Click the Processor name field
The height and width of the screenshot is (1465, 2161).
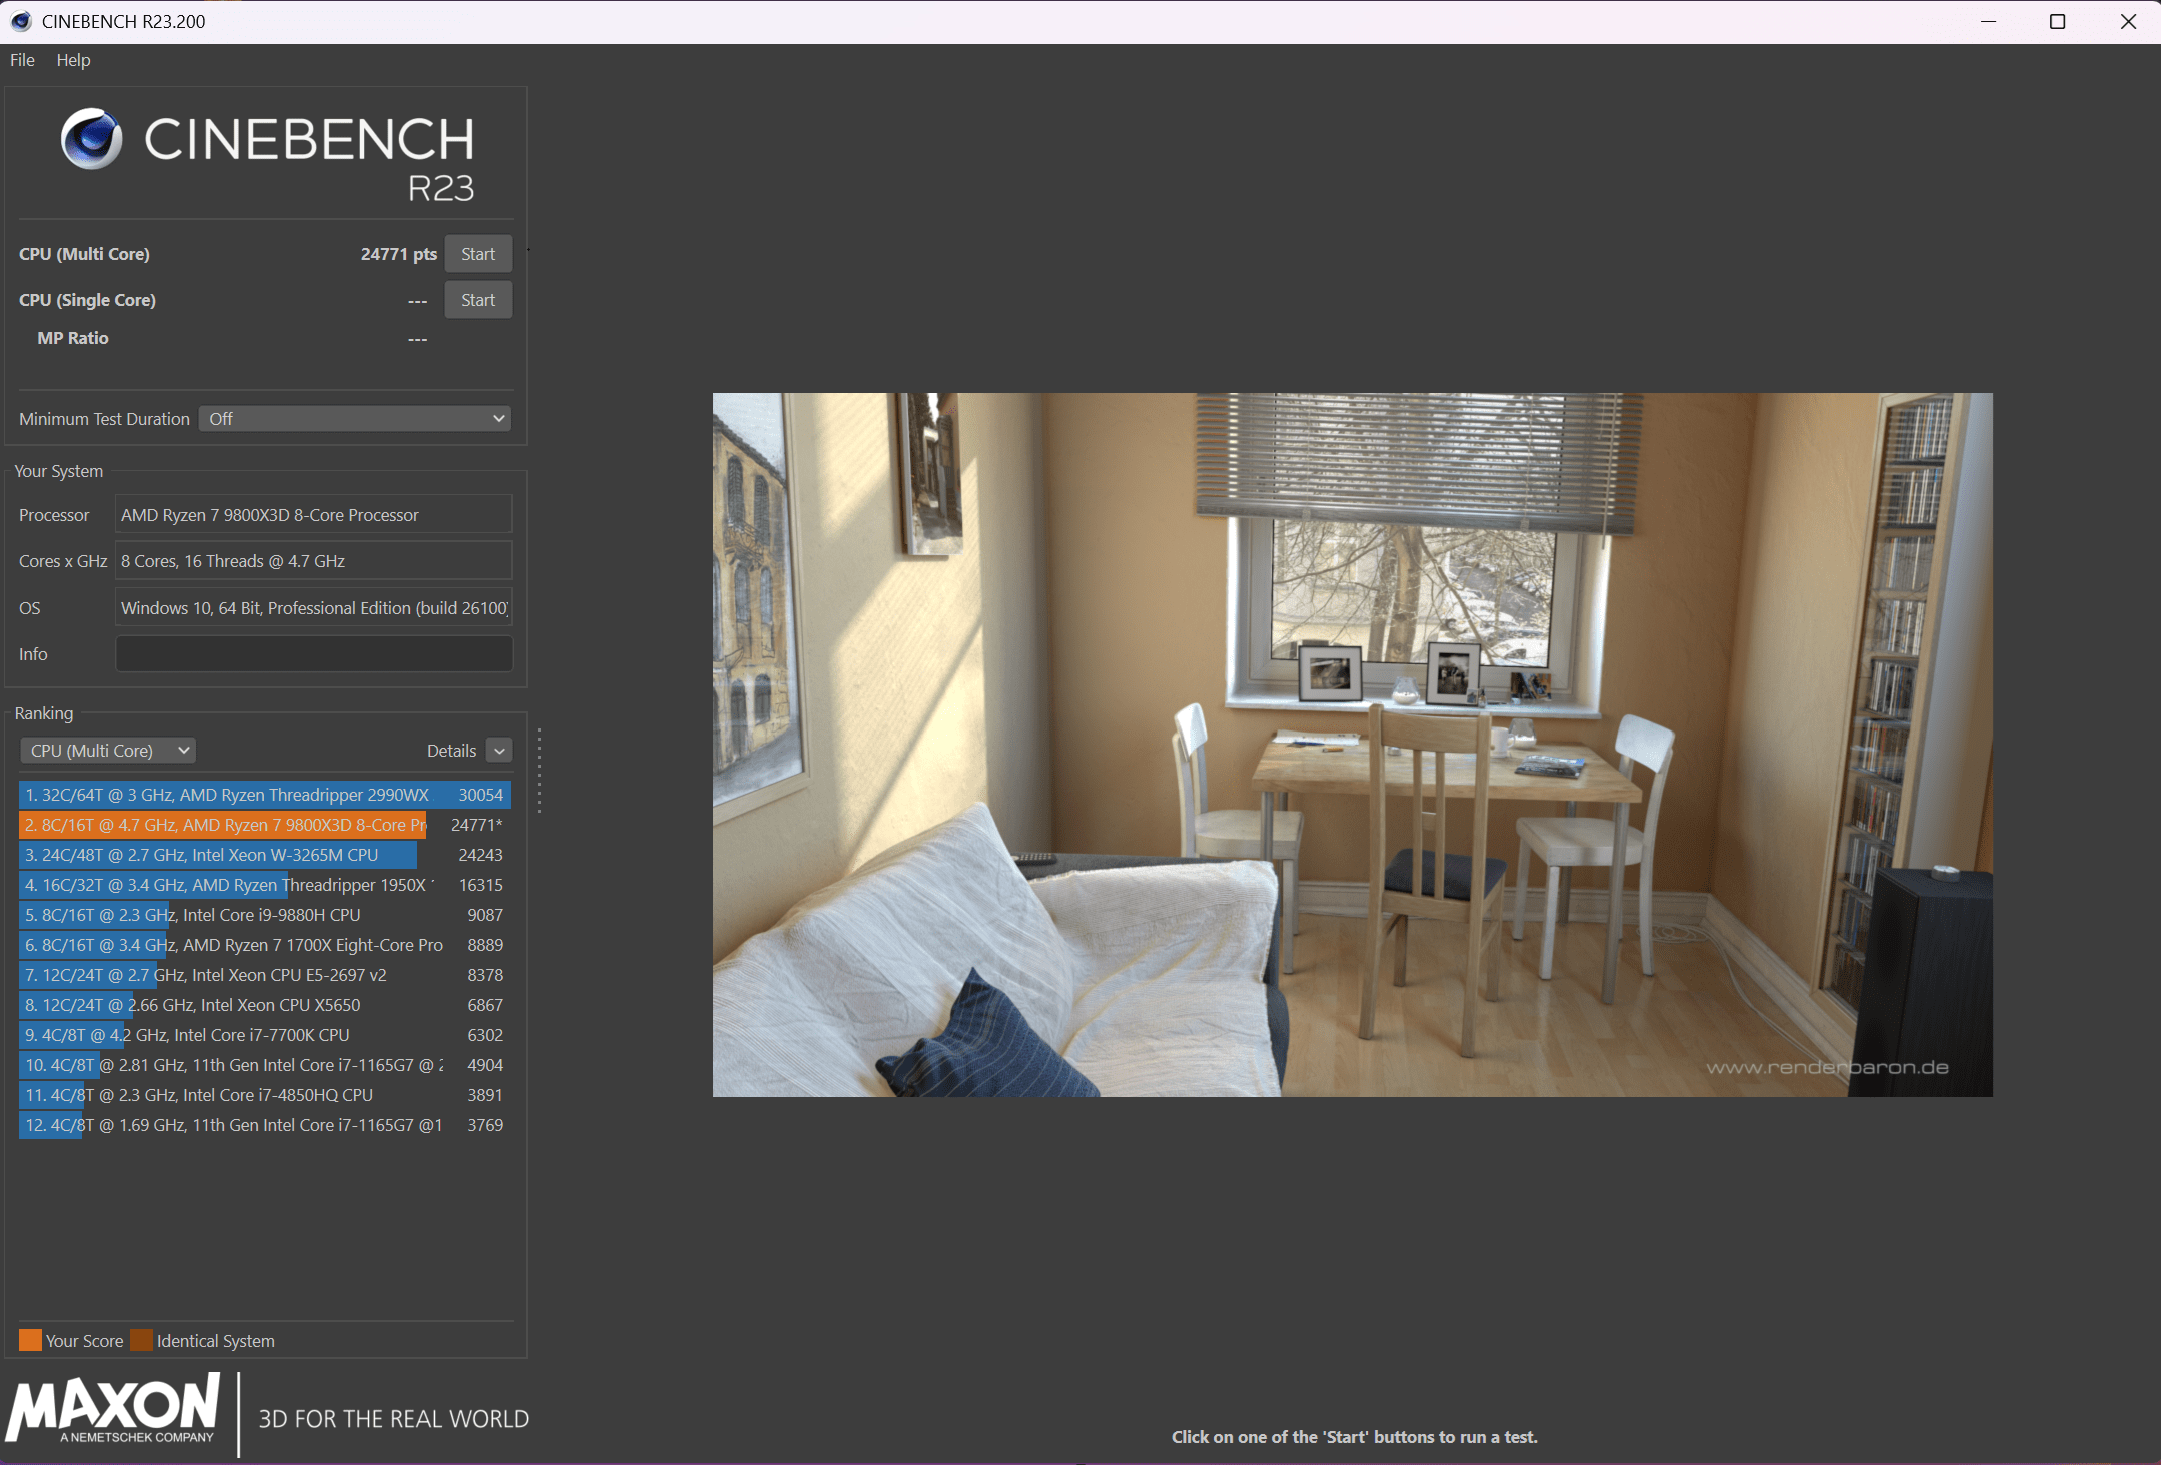pyautogui.click(x=314, y=515)
